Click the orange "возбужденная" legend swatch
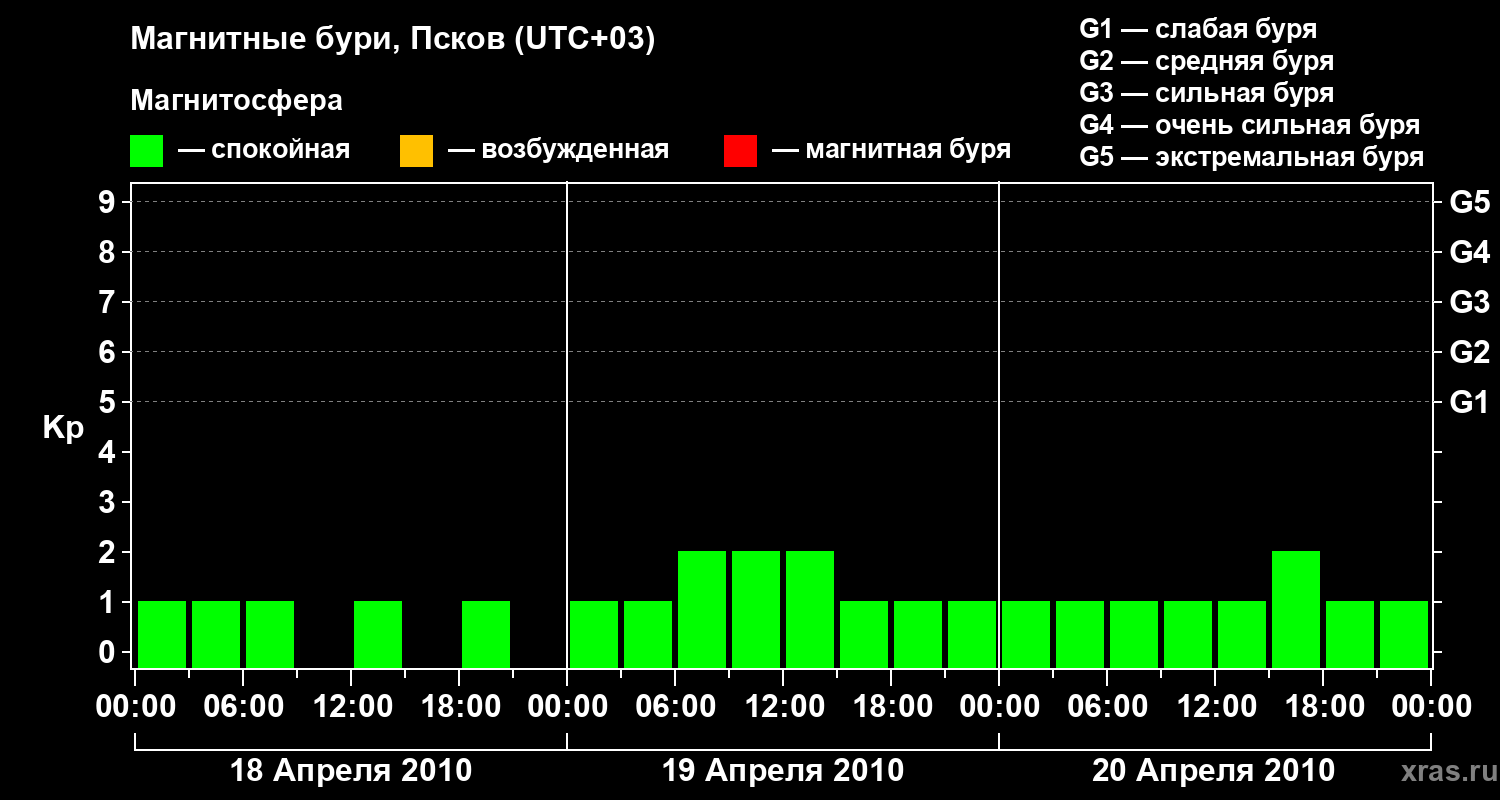Screen dimensions: 1500x800 click(416, 150)
